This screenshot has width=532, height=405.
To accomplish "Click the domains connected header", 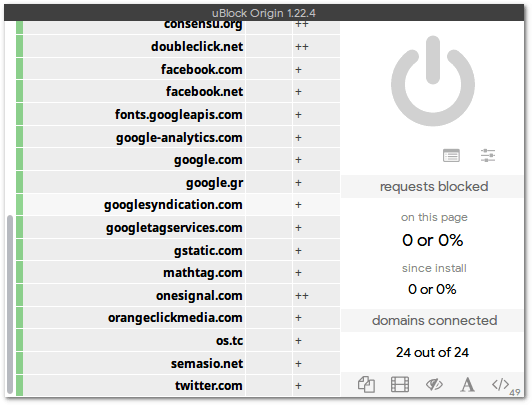I will click(x=433, y=321).
